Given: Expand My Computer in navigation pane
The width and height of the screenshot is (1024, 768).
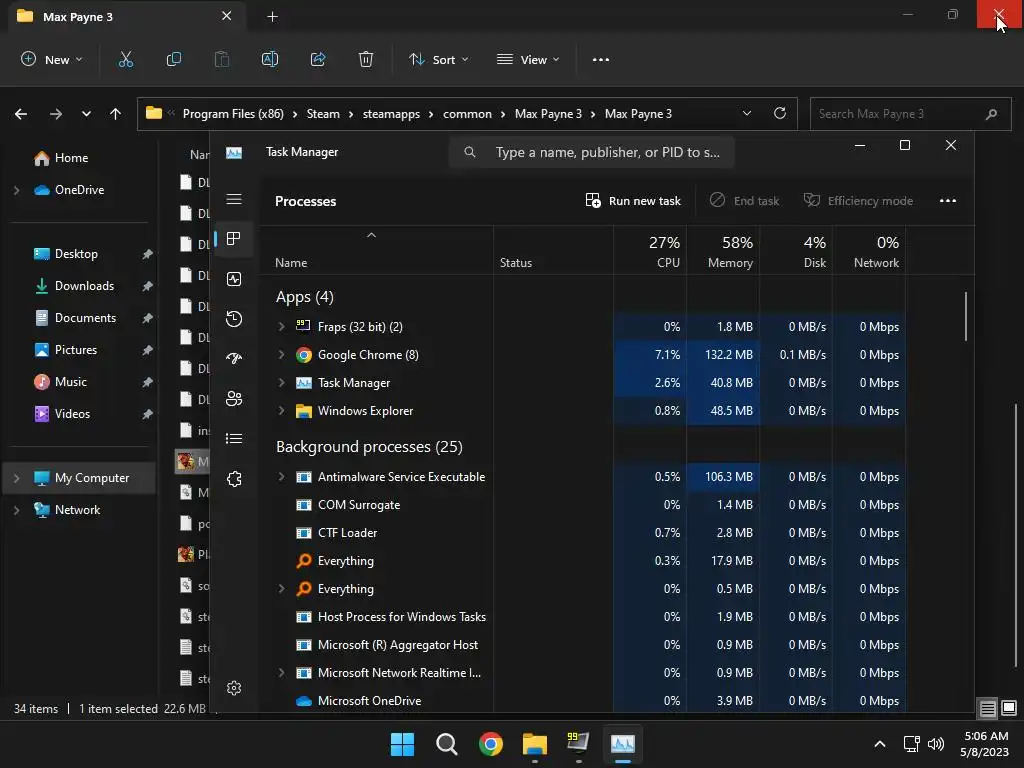Looking at the screenshot, I should point(16,478).
